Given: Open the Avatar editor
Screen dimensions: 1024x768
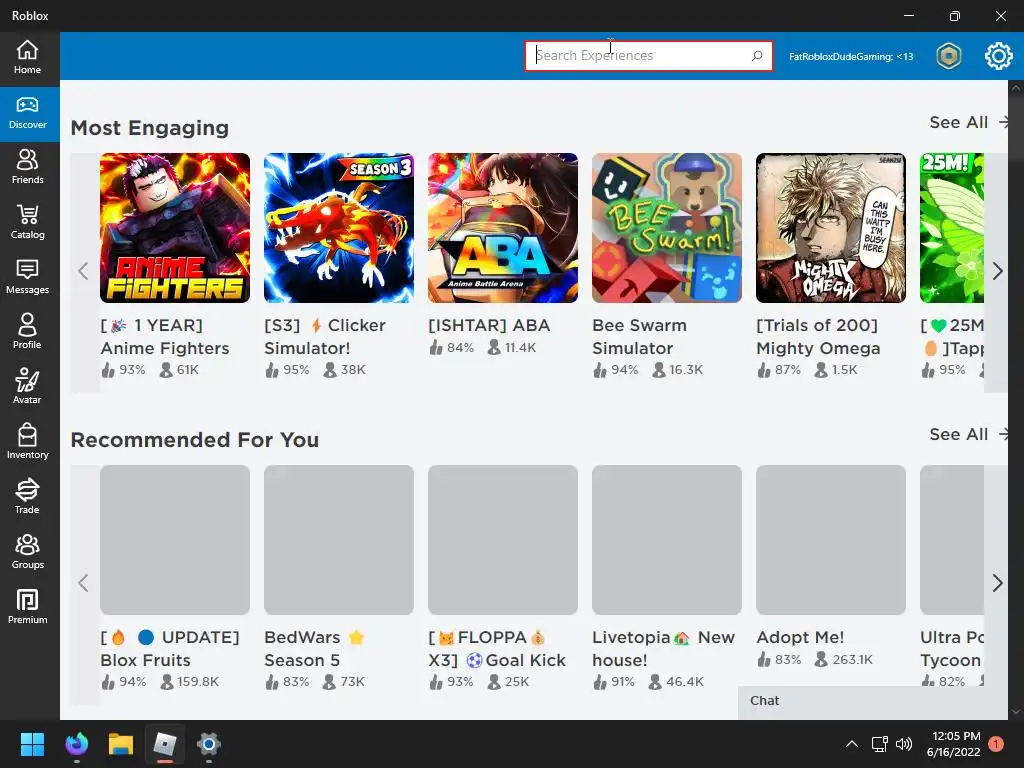Looking at the screenshot, I should 27,387.
